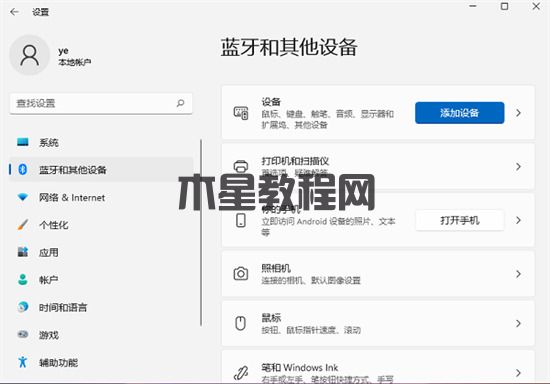Go back using the back arrow
This screenshot has height=384, width=550.
point(14,12)
